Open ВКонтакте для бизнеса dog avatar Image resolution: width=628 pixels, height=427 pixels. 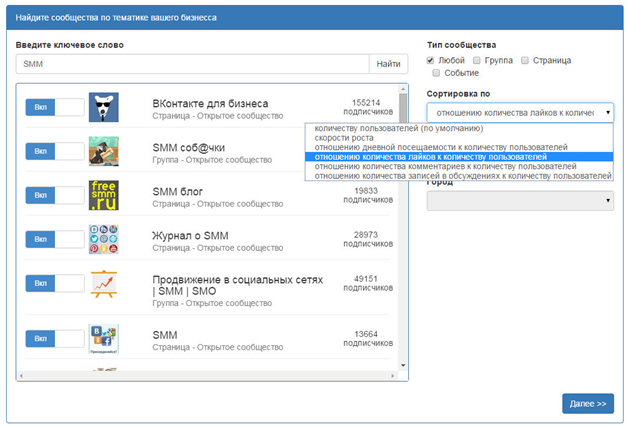[x=104, y=107]
